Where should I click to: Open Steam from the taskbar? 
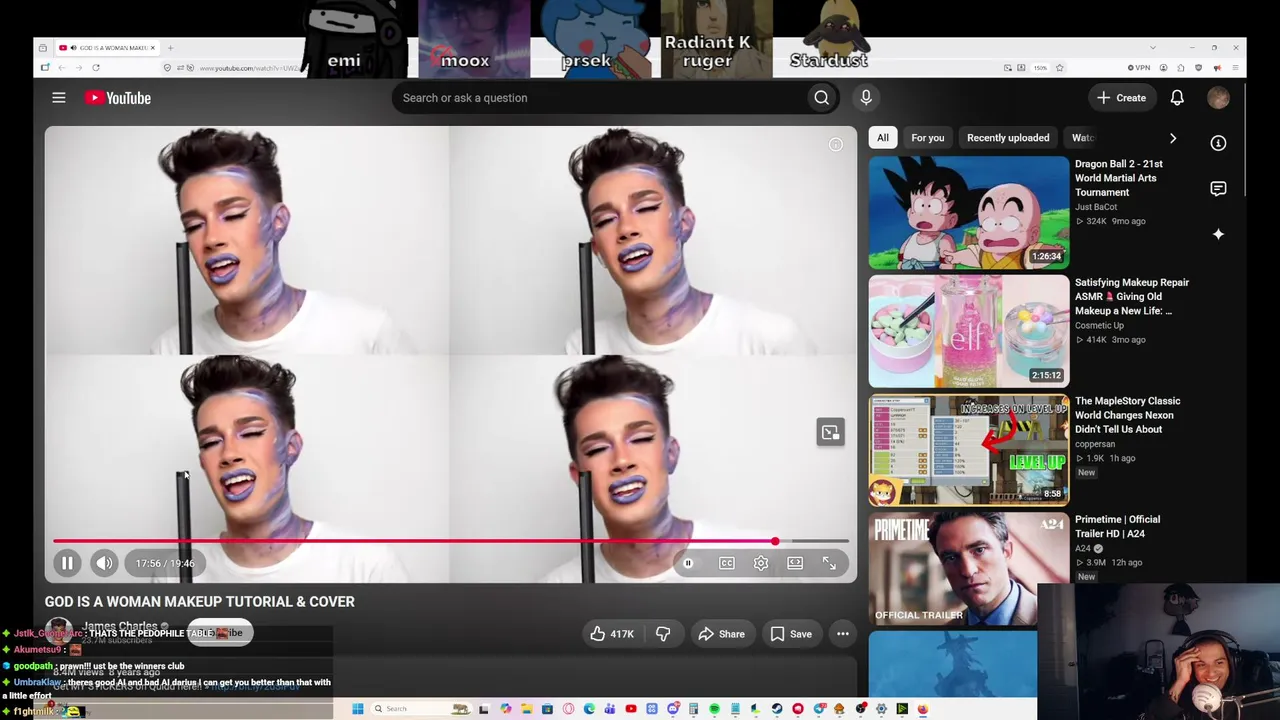click(x=776, y=709)
